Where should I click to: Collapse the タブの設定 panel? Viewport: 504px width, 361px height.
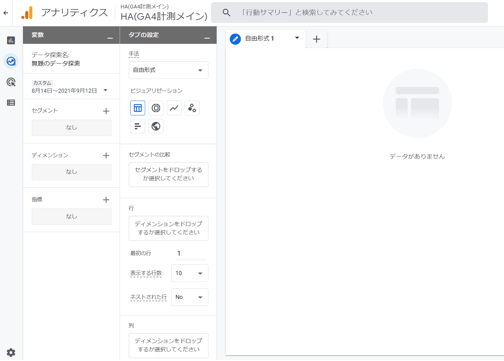click(207, 38)
